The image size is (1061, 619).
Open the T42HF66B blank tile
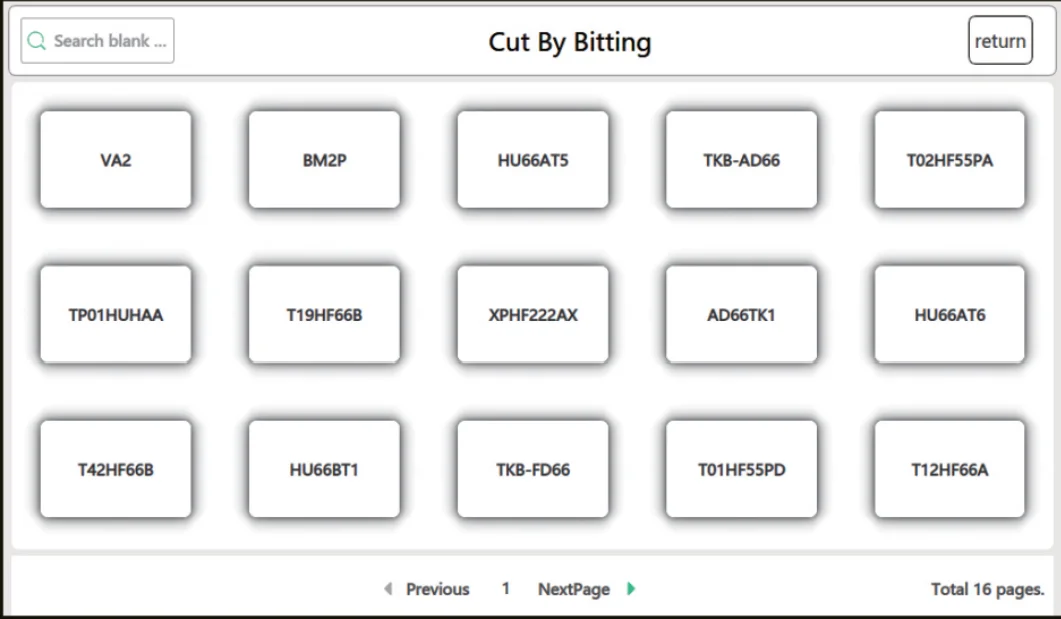coord(116,469)
